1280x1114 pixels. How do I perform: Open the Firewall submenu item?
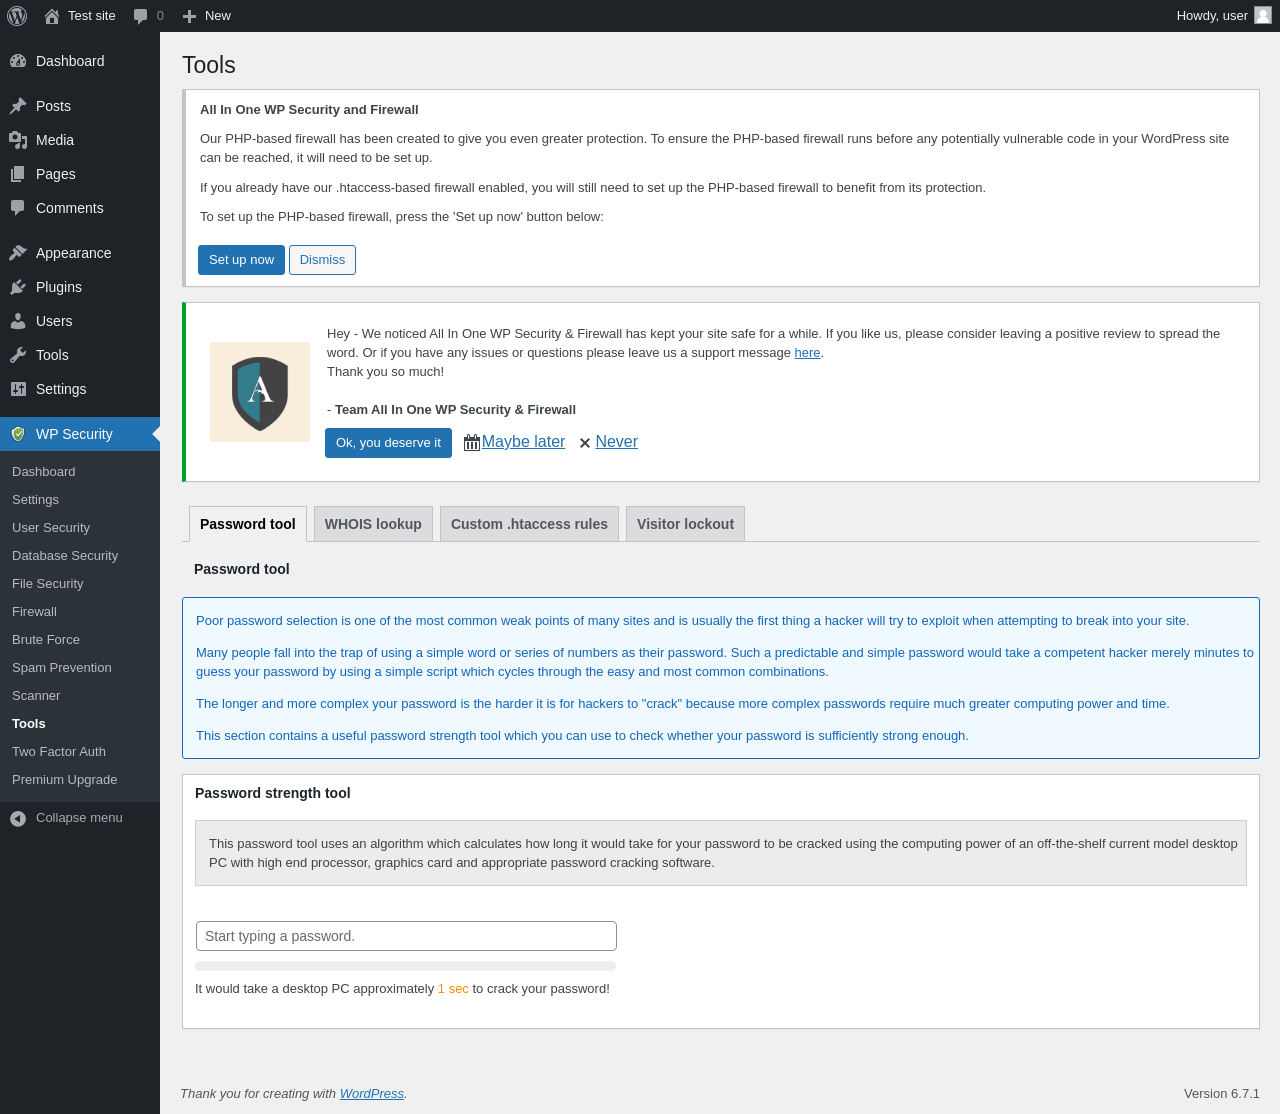coord(80,612)
